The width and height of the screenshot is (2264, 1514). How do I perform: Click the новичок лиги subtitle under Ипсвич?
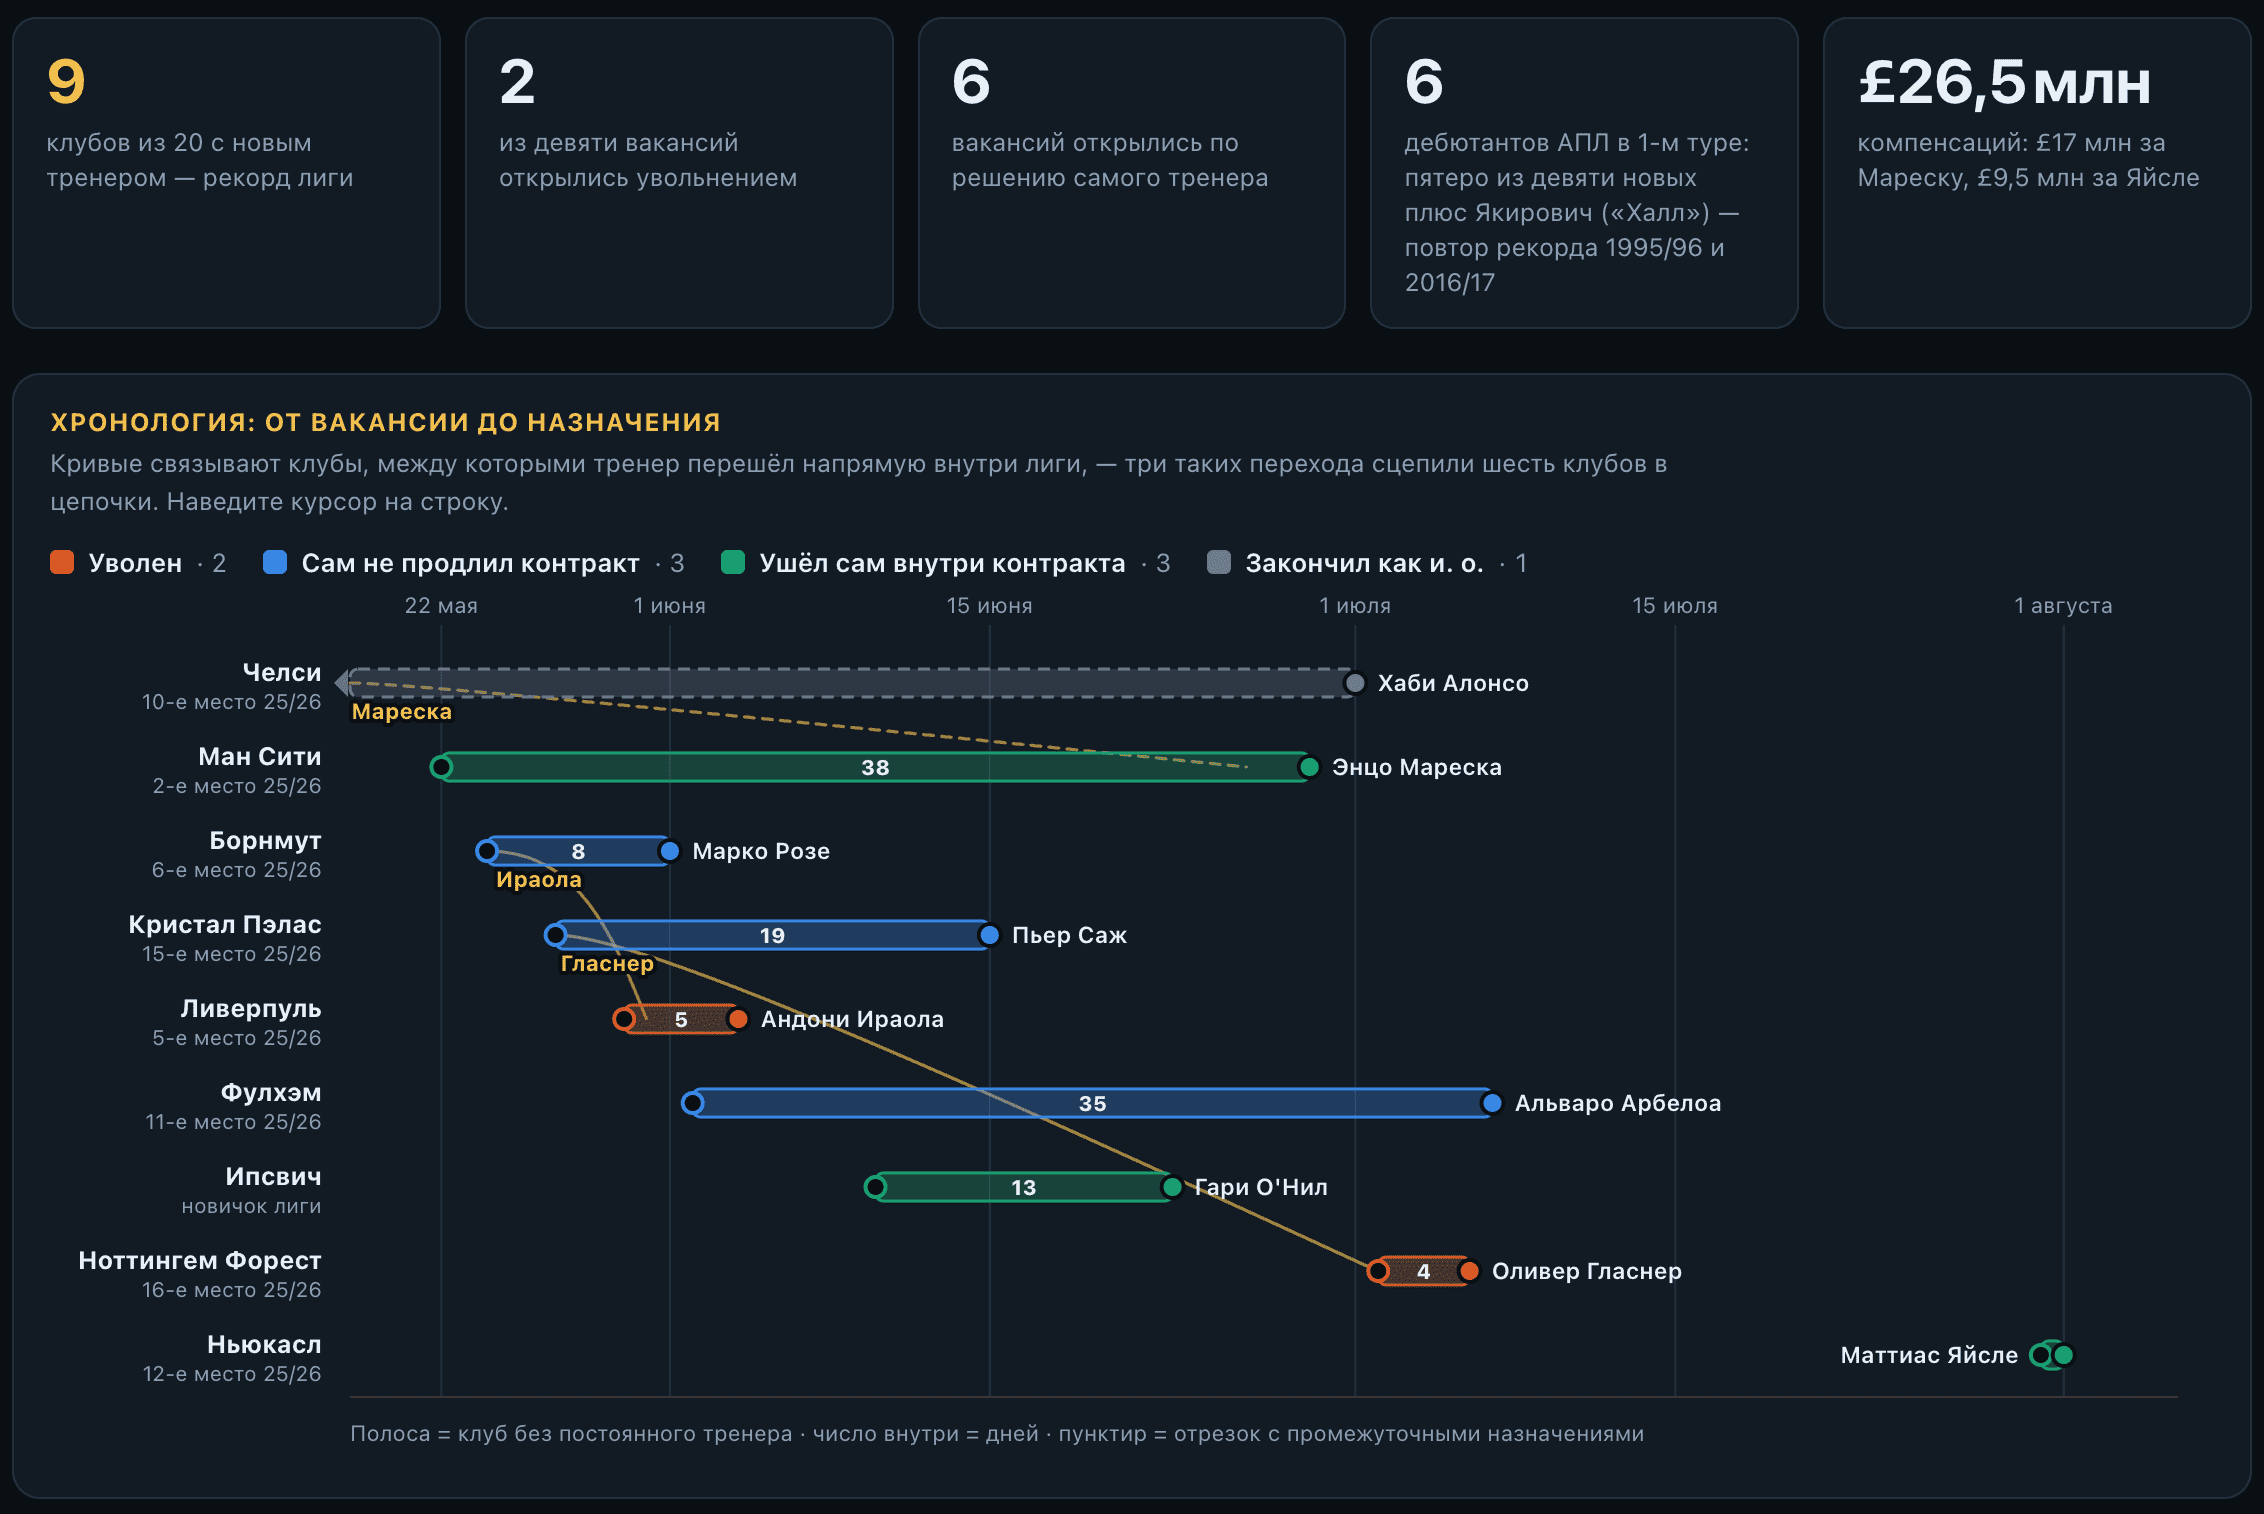point(252,1206)
